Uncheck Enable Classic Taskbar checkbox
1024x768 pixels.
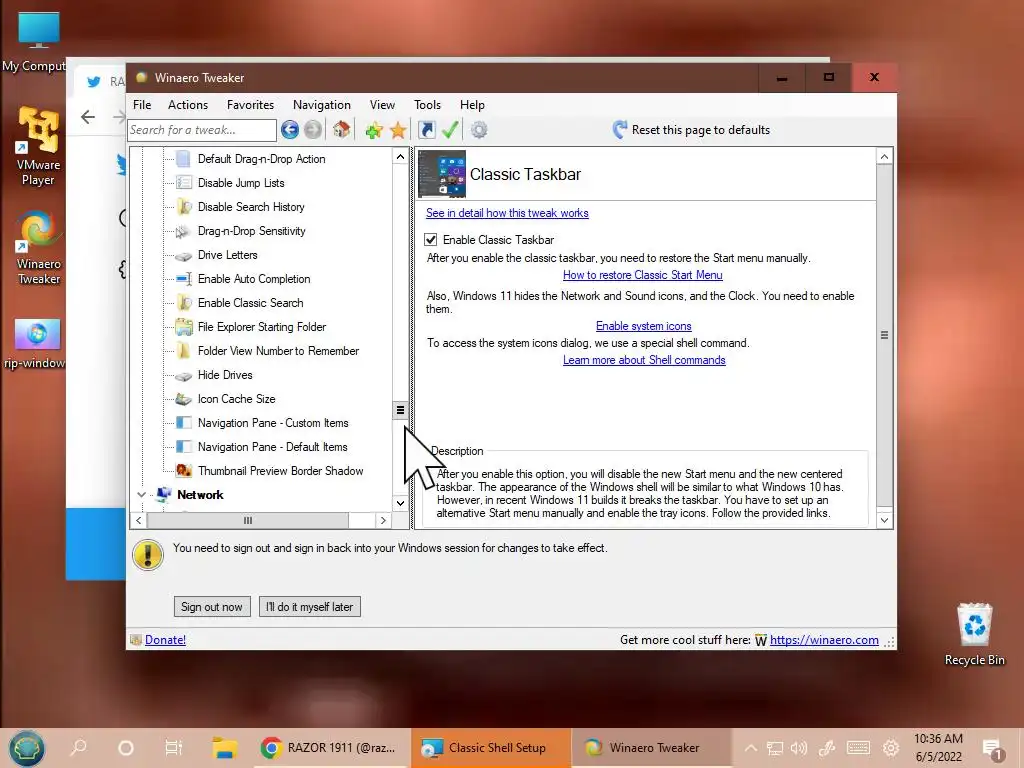click(430, 240)
